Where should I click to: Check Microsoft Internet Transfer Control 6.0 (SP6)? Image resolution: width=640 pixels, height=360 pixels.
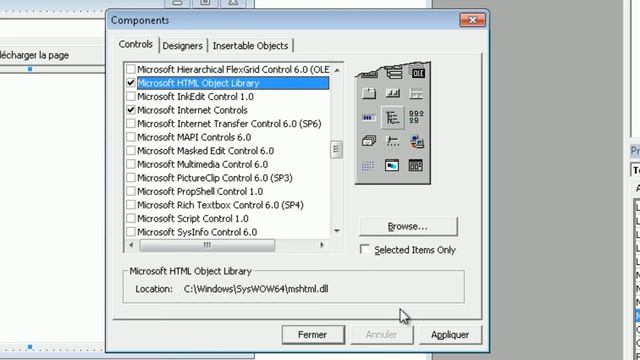point(131,123)
